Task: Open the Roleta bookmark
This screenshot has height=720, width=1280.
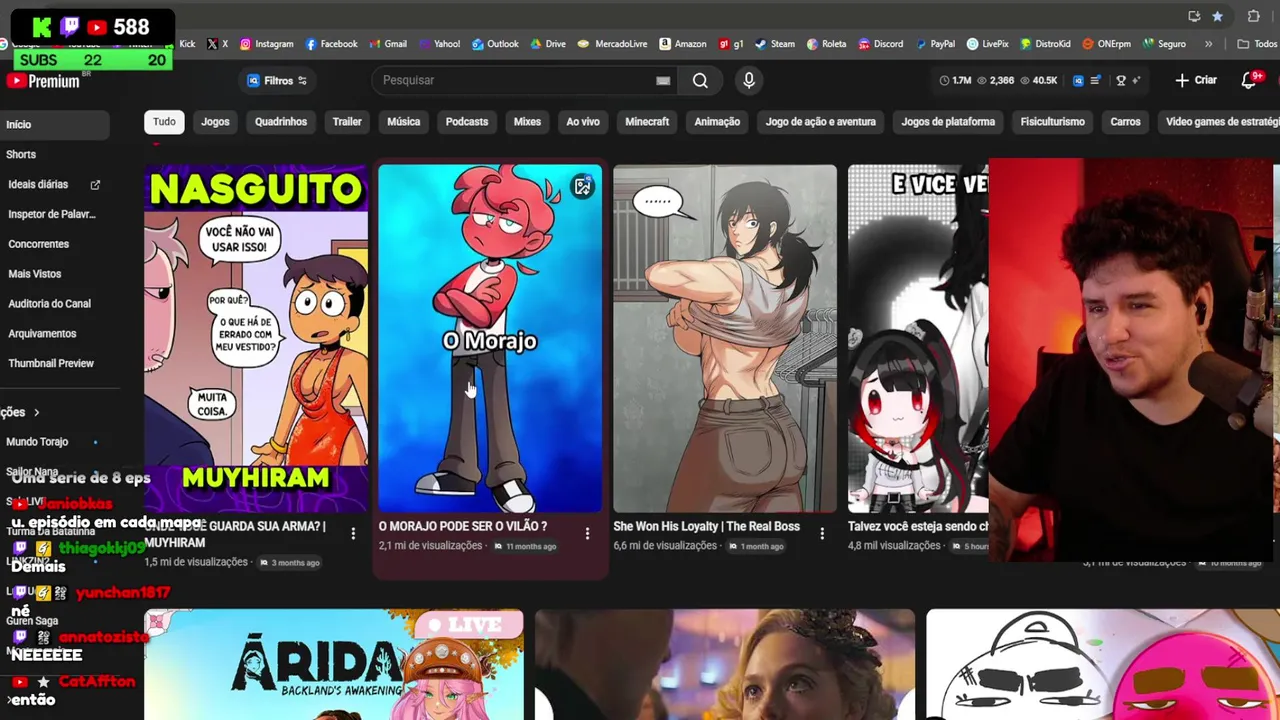Action: 826,44
